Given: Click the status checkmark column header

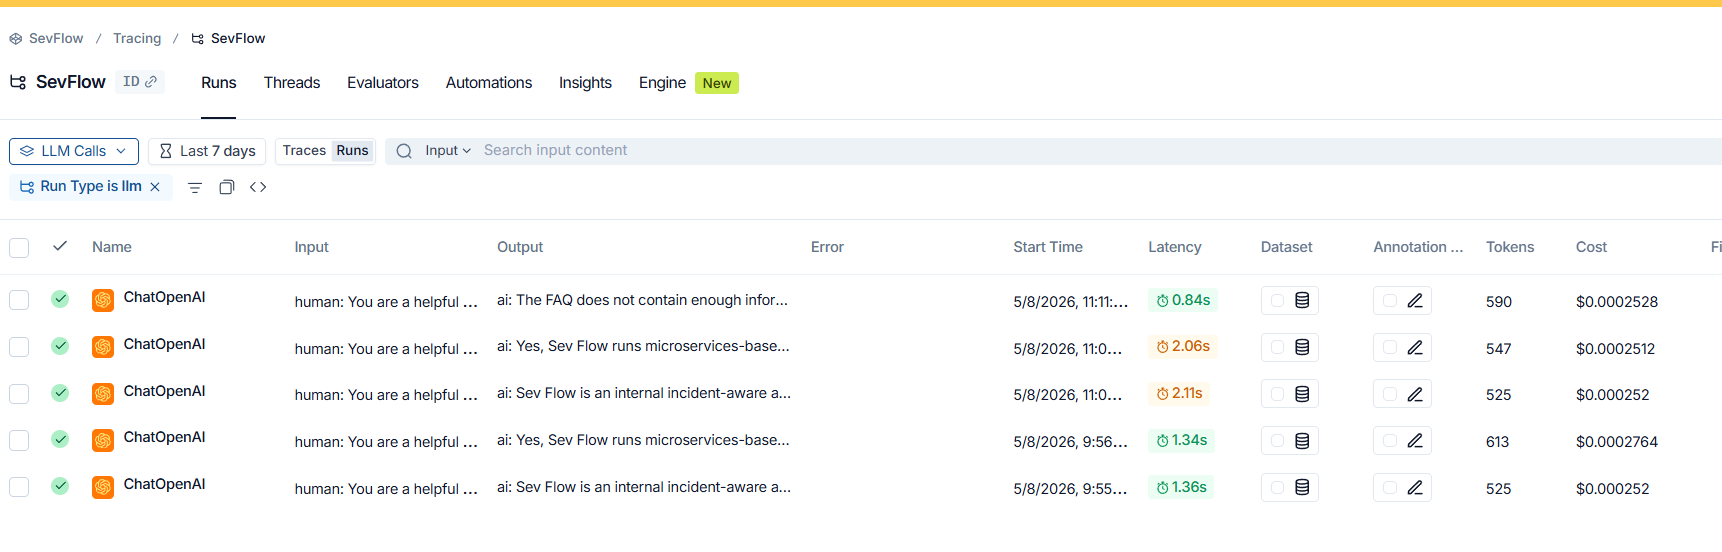Looking at the screenshot, I should [60, 246].
